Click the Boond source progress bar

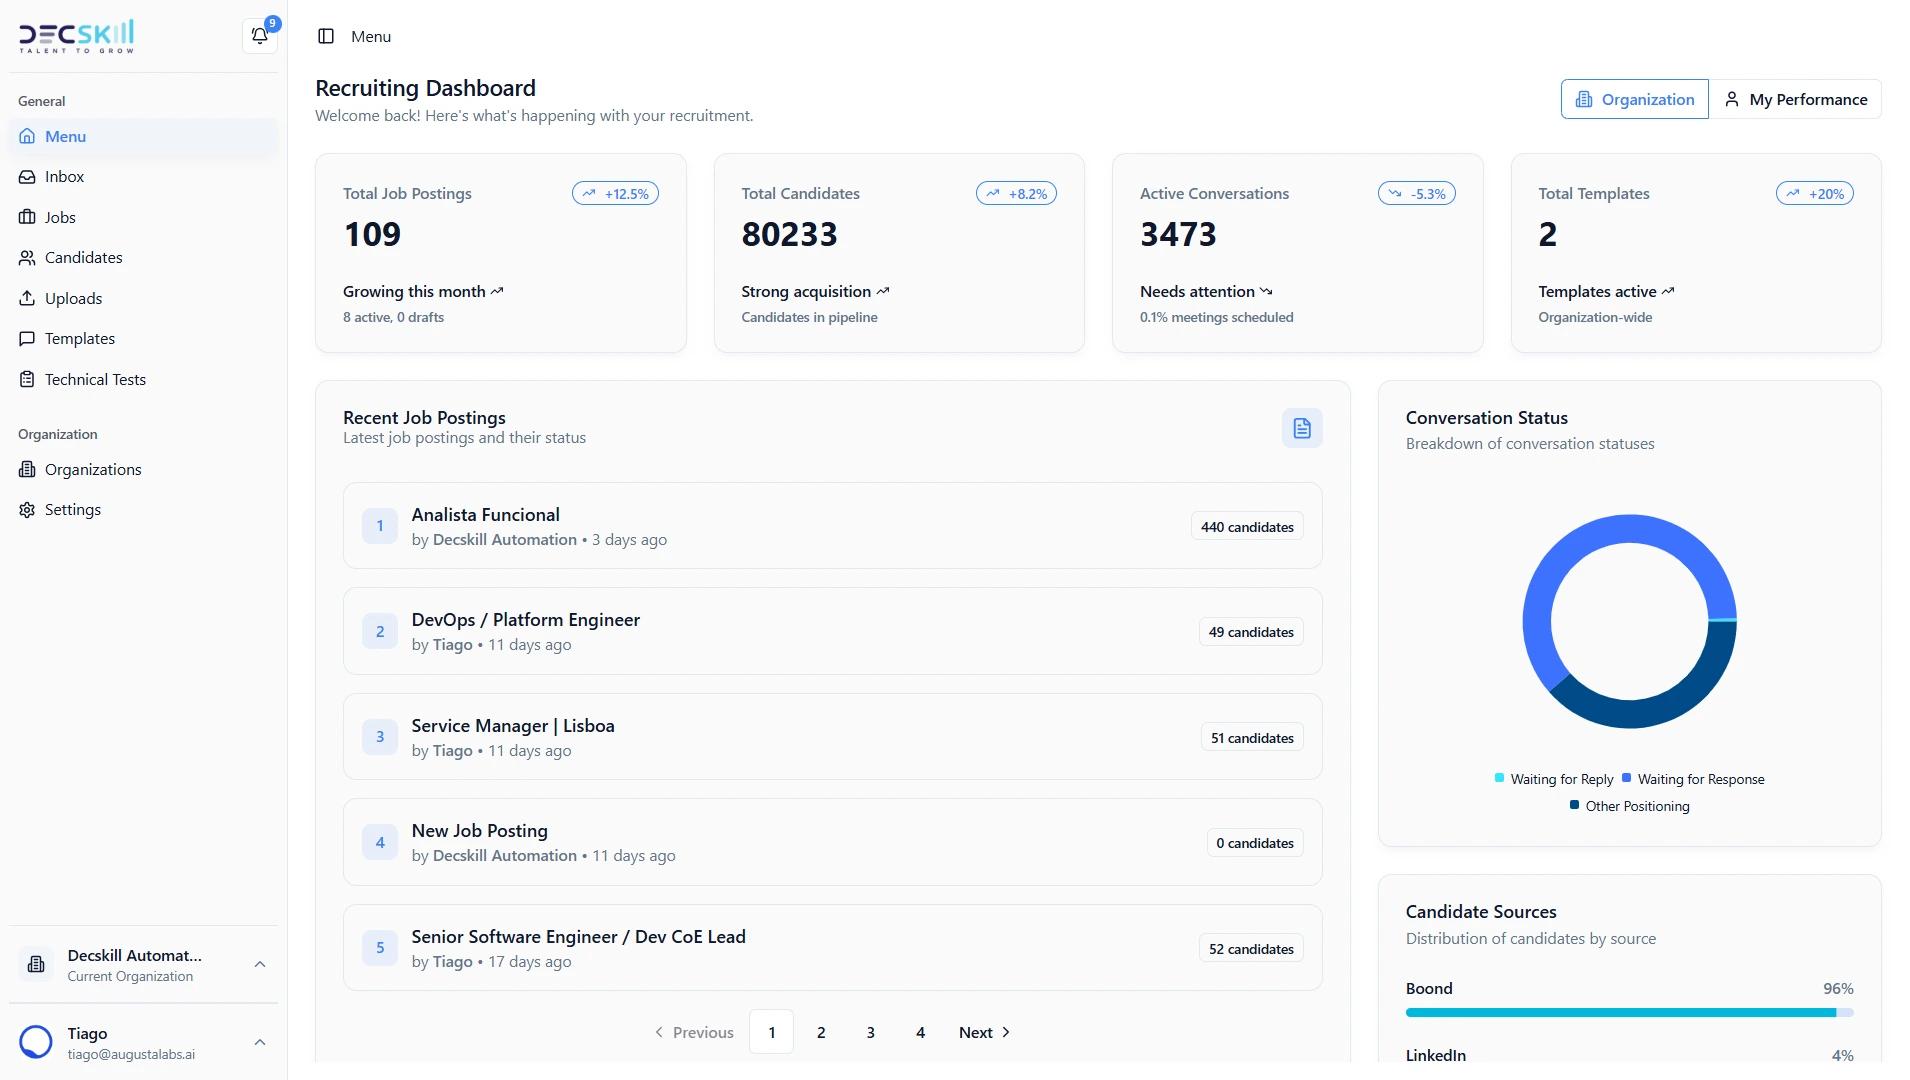tap(1629, 1013)
